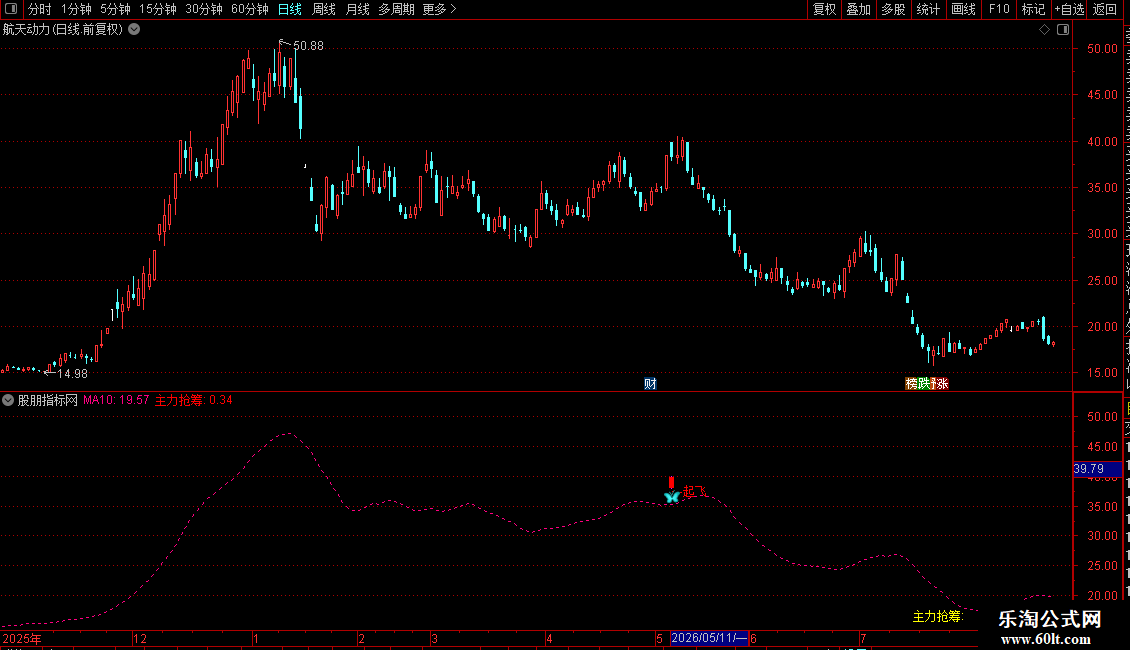Click the 返回 back button
1130x650 pixels.
1104,9
